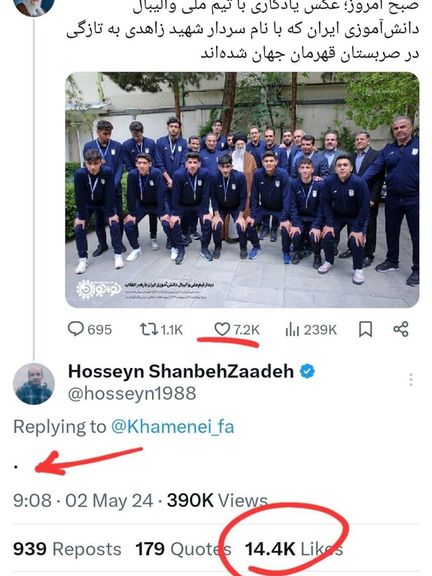Screen dimensions: 432x576
Task: View the 179 Quotes list
Action: tap(183, 549)
